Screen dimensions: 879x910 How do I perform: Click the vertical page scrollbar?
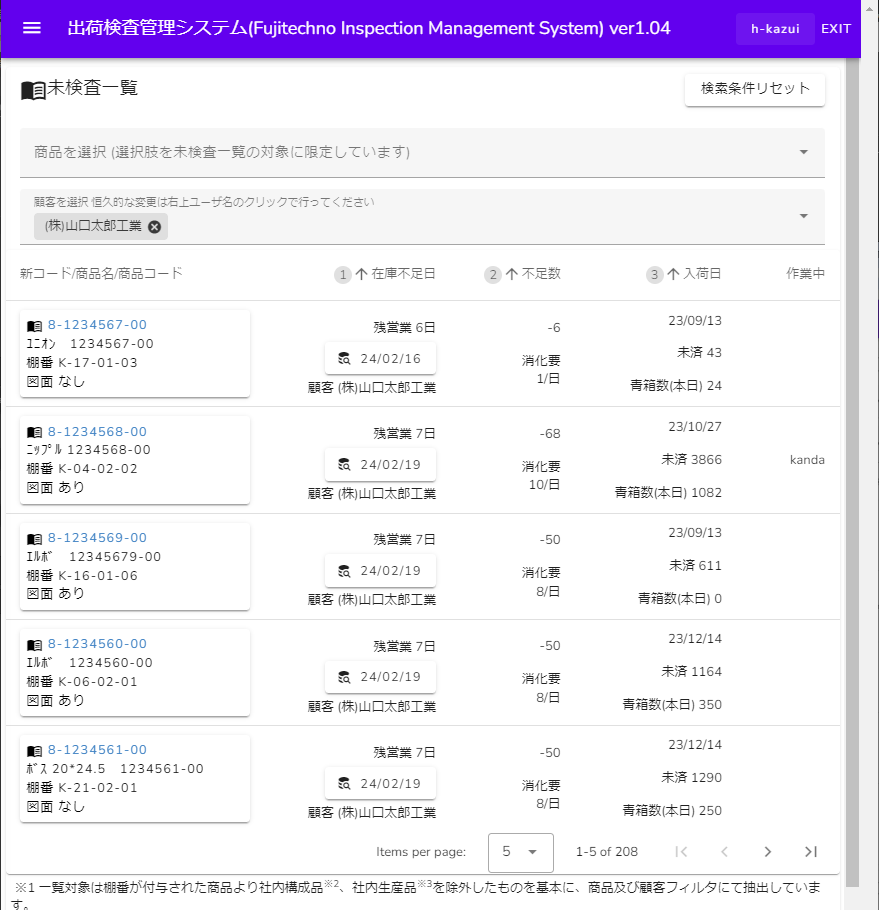click(852, 472)
